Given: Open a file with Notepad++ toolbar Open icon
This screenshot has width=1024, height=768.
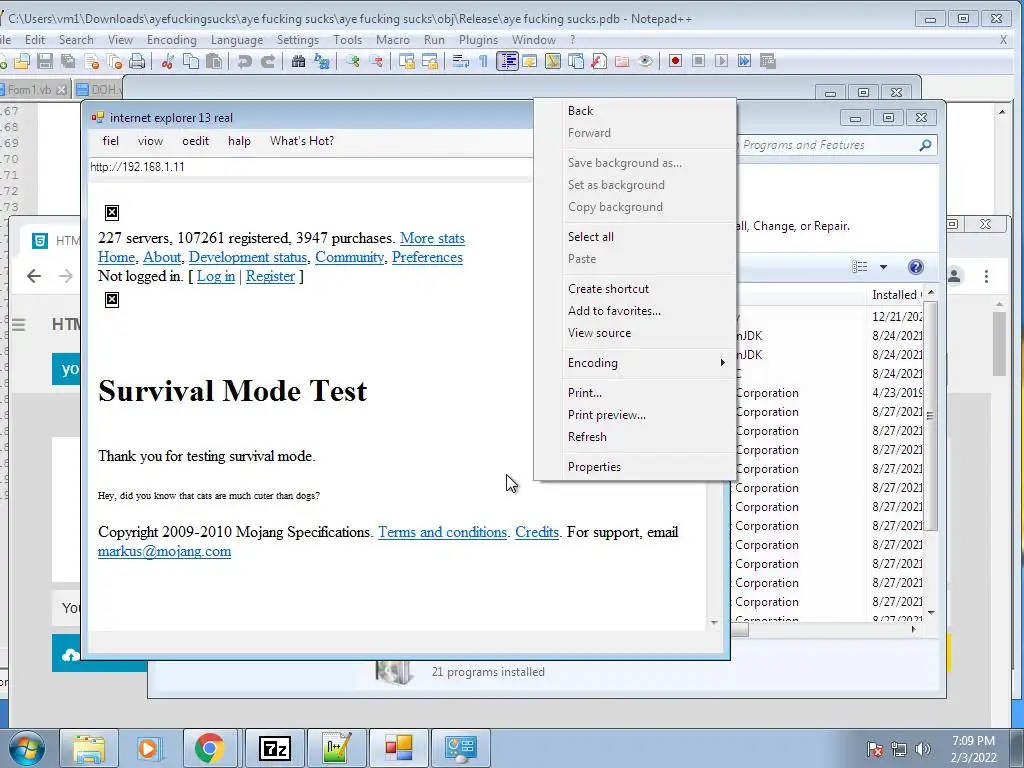Looking at the screenshot, I should 22,61.
